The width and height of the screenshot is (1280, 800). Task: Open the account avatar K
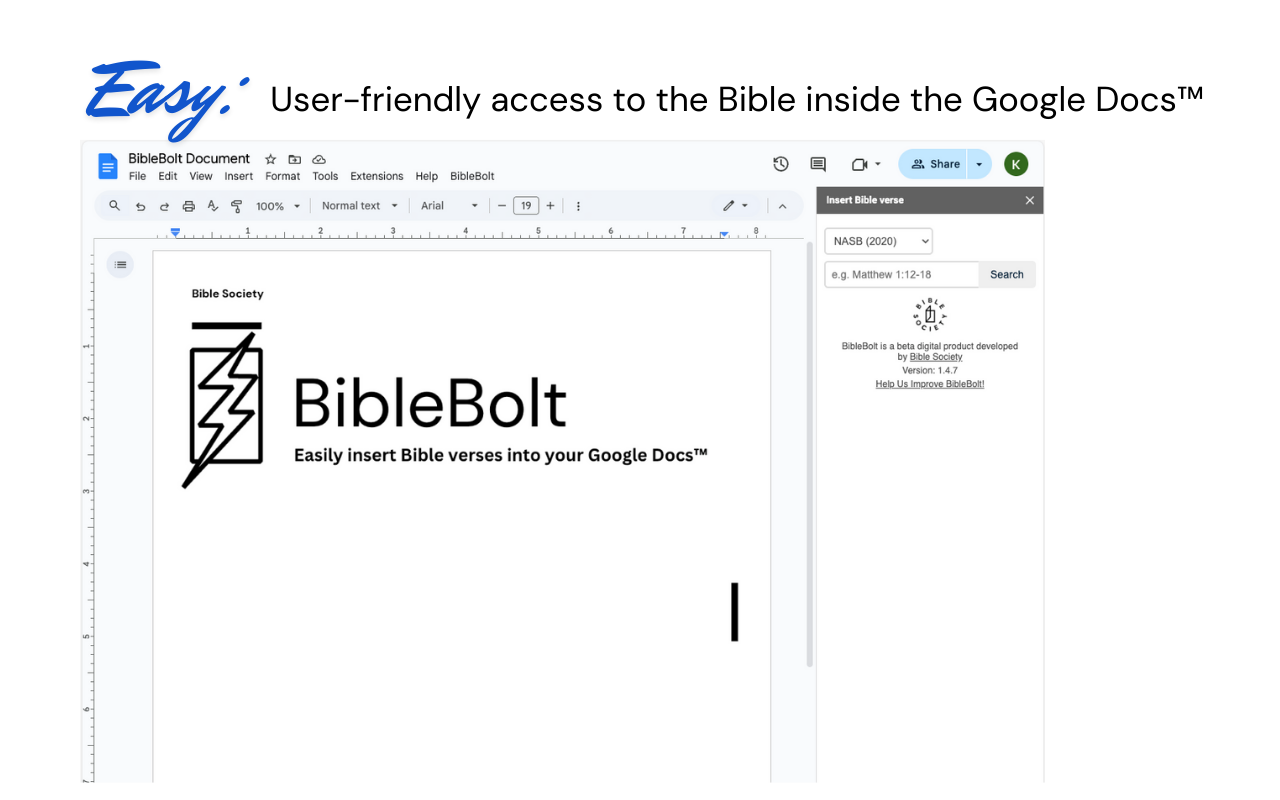(1016, 164)
